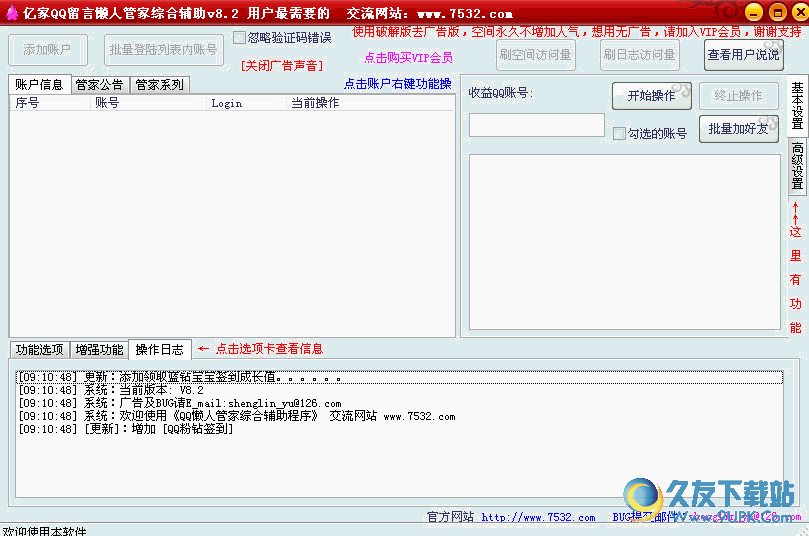Minimize the window with yellow button
This screenshot has height=536, width=809.
click(754, 12)
